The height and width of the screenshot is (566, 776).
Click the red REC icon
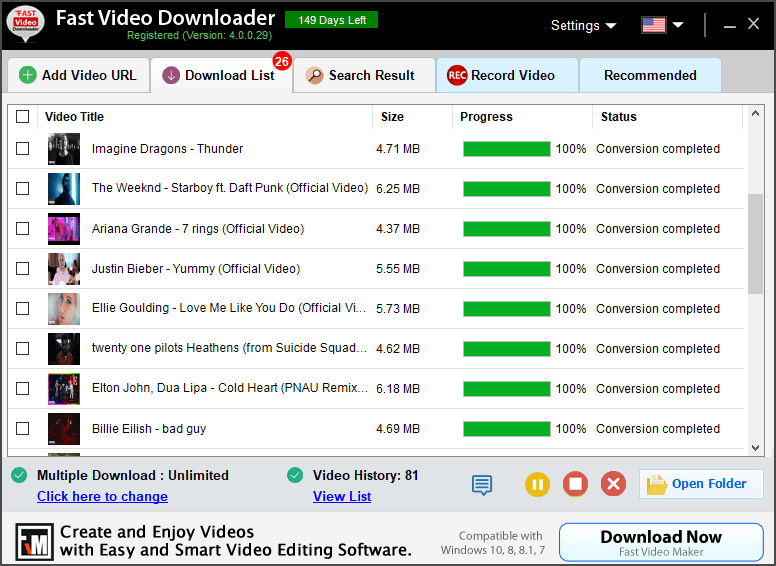click(457, 75)
